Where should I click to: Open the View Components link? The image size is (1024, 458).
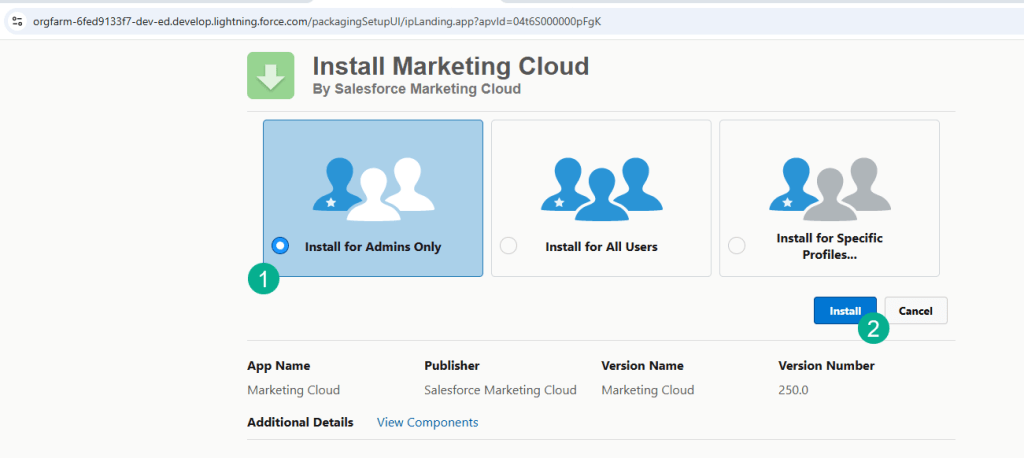coord(427,422)
